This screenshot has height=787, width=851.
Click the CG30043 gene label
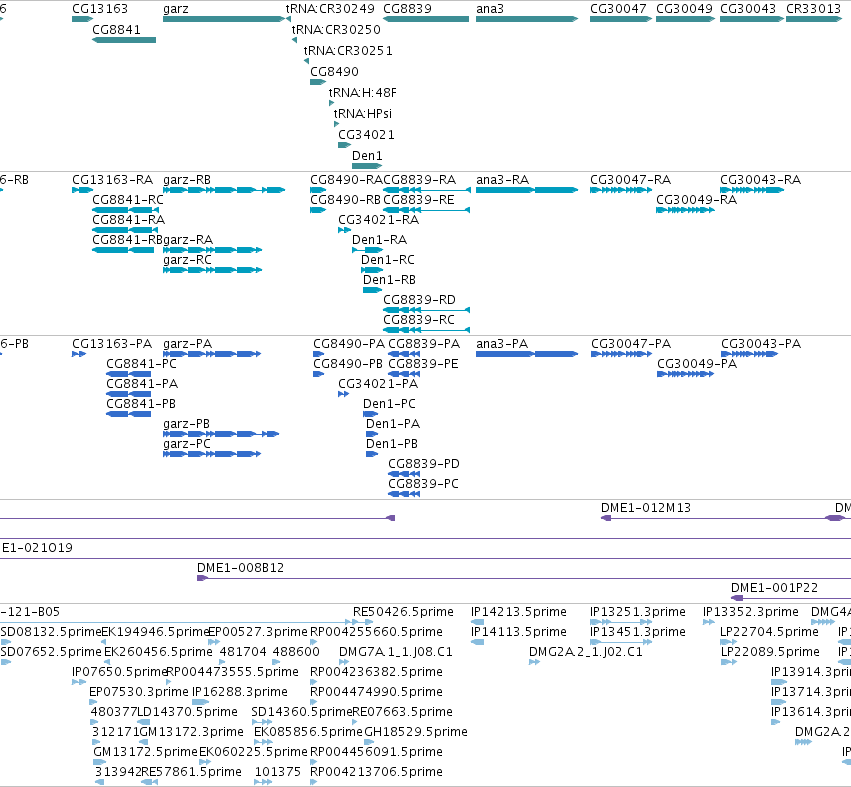click(x=748, y=9)
